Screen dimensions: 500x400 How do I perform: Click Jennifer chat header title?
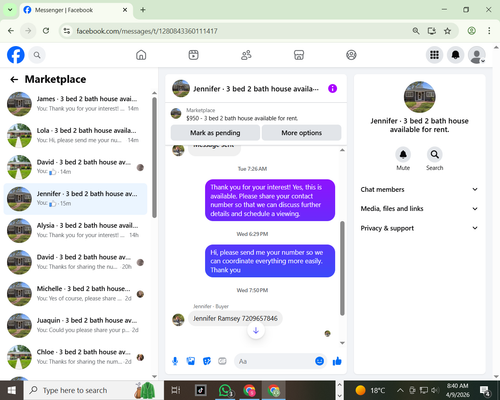coord(256,89)
